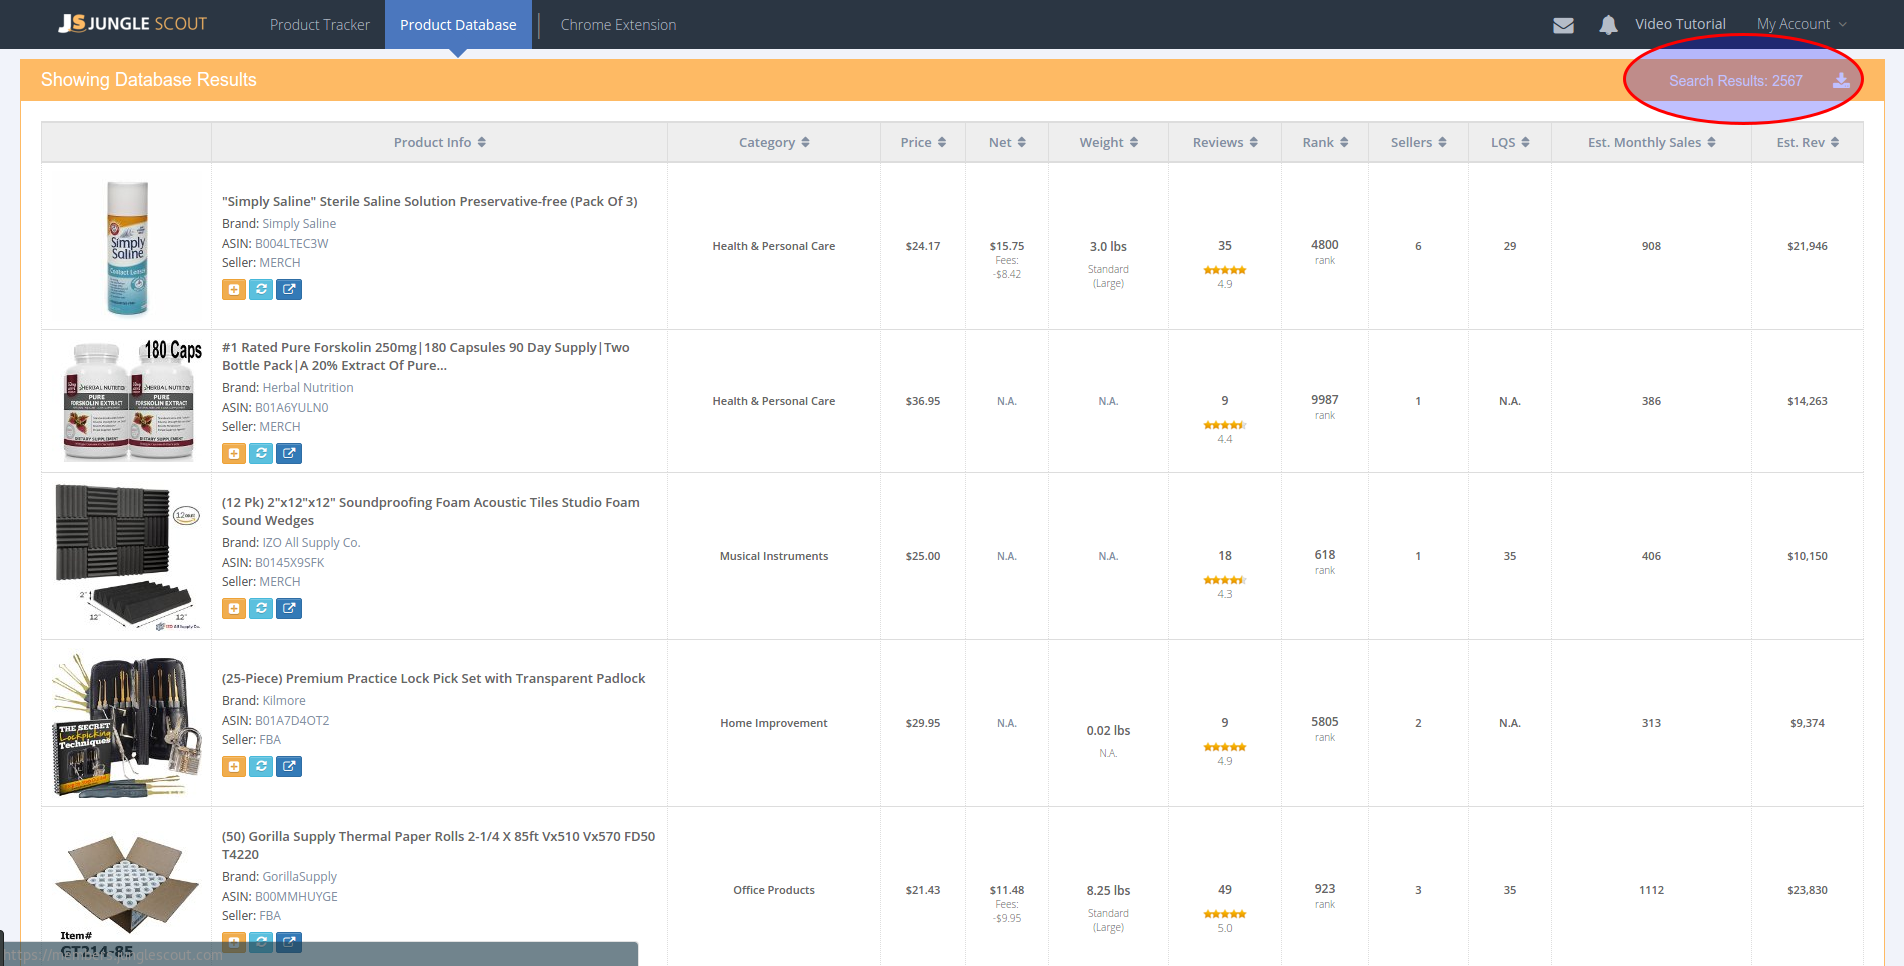Open the acoustic foam tiles product image
Viewport: 1904px width, 966px height.
tap(127, 556)
